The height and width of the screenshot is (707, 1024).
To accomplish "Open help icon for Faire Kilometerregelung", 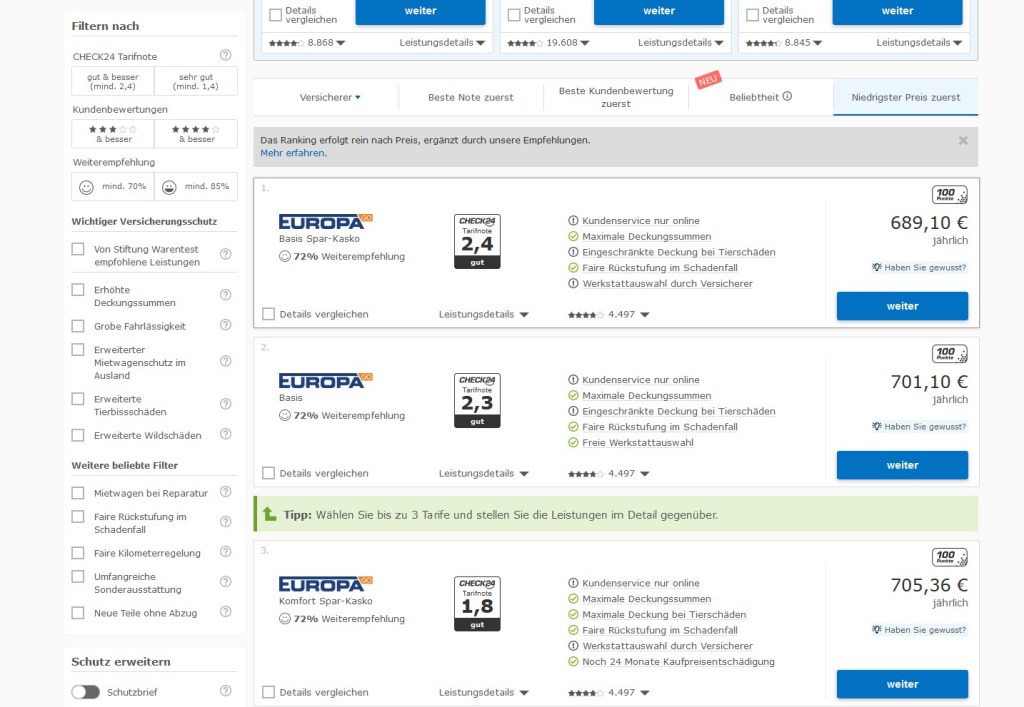I will [x=225, y=552].
